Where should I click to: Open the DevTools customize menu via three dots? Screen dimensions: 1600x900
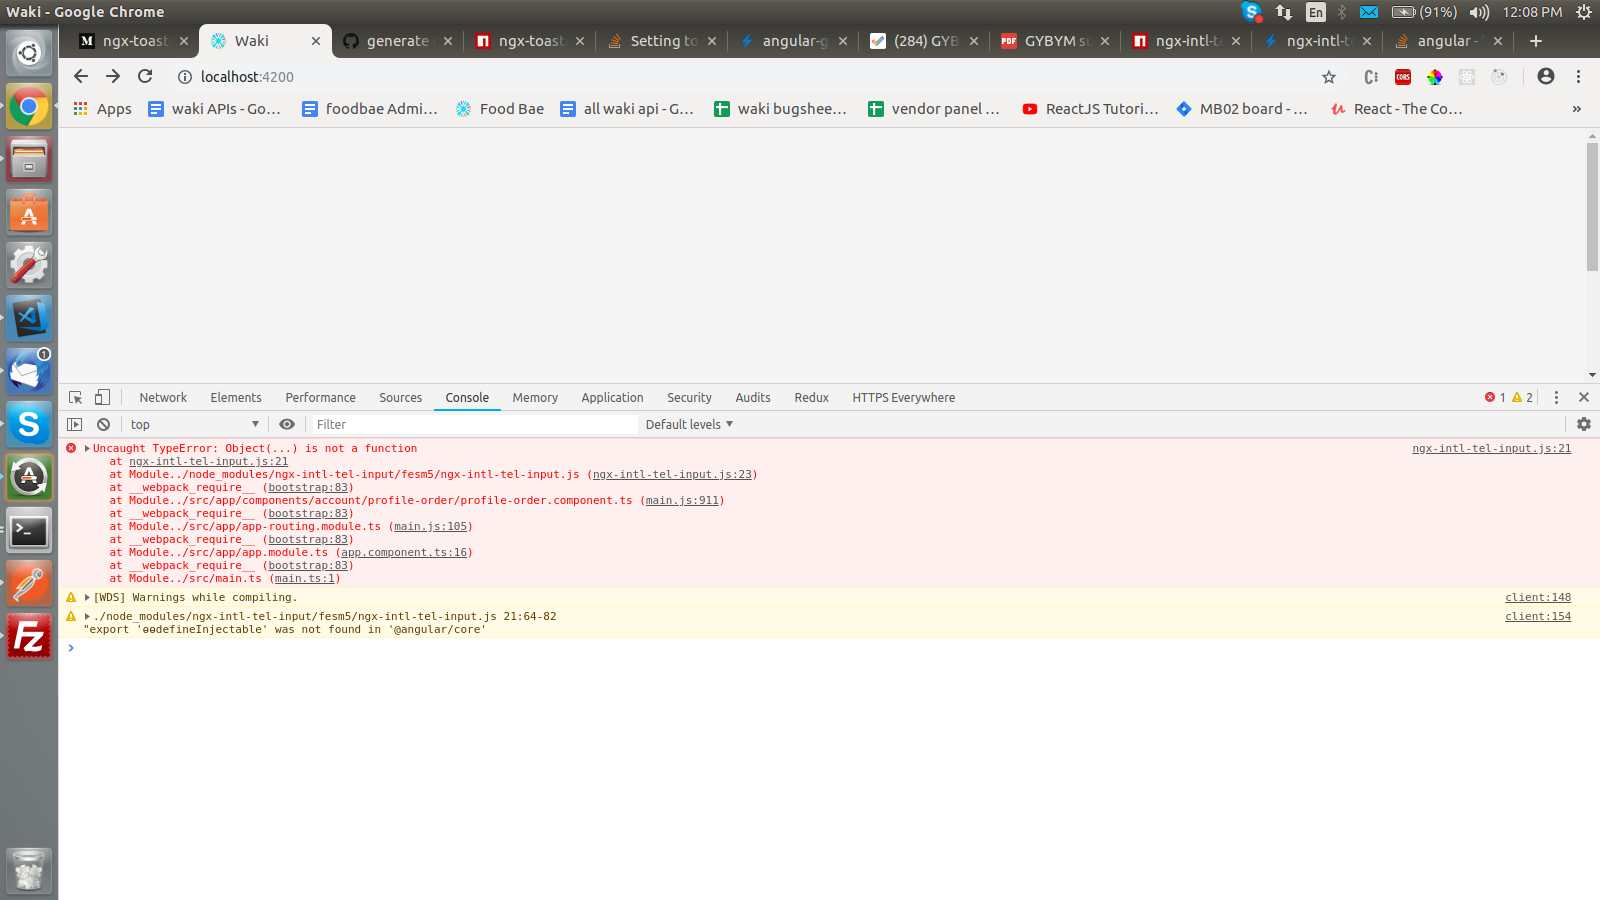pyautogui.click(x=1556, y=397)
